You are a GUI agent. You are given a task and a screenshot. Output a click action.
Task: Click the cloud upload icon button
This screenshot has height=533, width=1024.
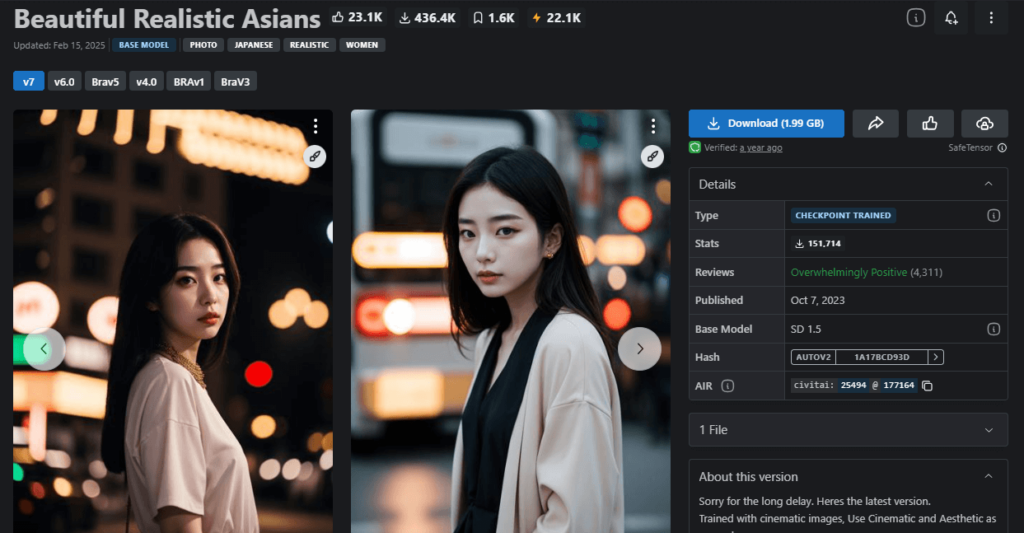click(984, 123)
